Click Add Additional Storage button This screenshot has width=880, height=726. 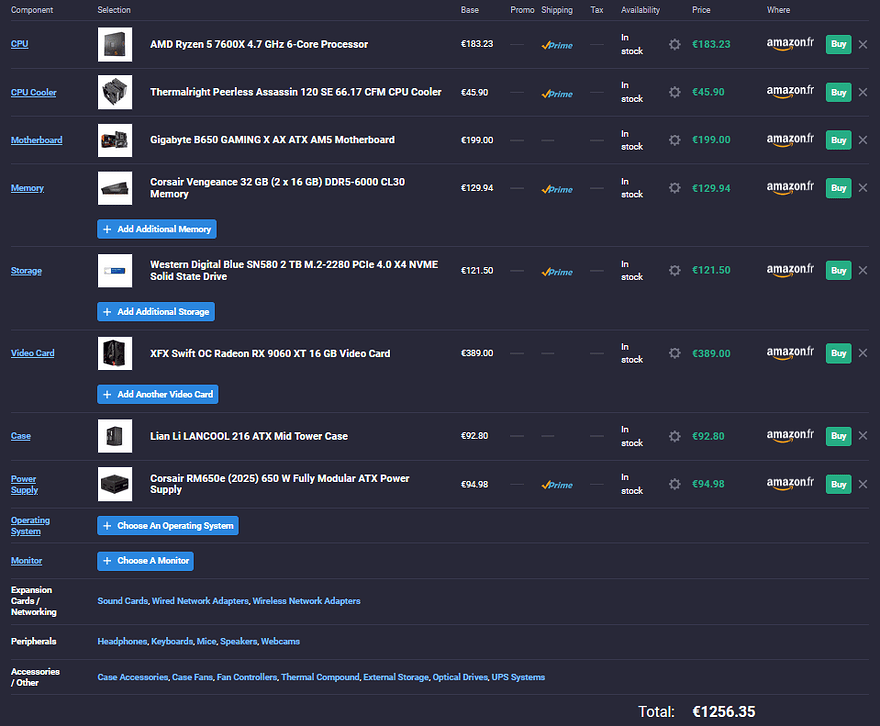click(x=156, y=311)
